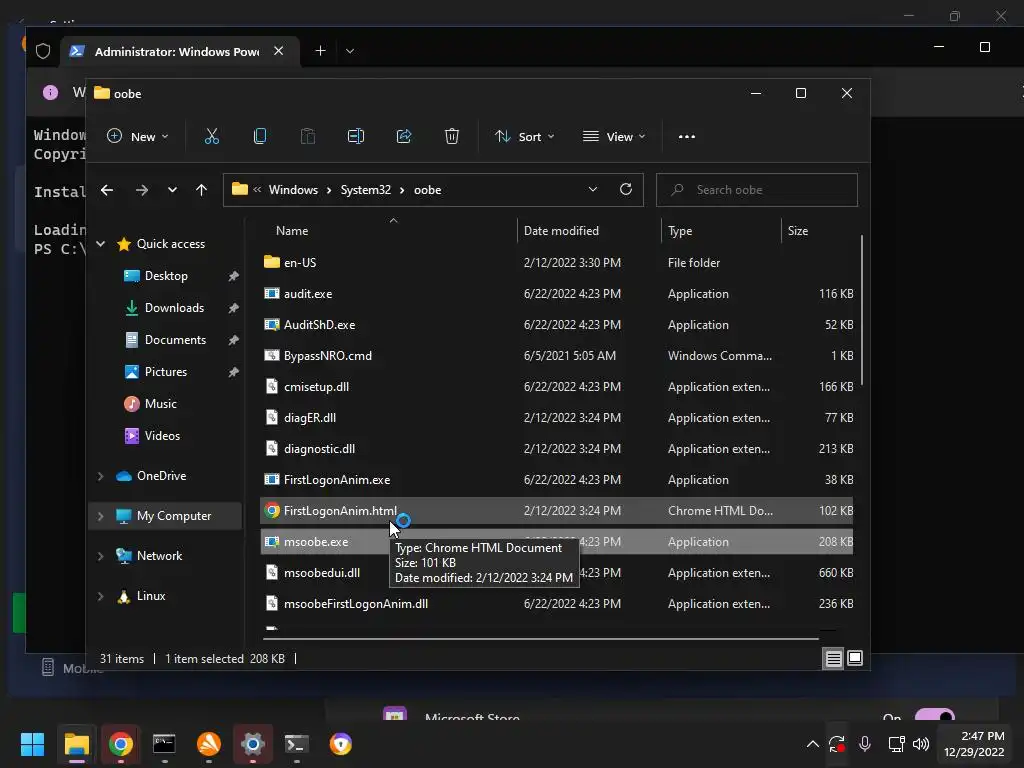Screen dimensions: 1024x768
Task: Click the Copy icon in Explorer toolbar
Action: pyautogui.click(x=260, y=136)
